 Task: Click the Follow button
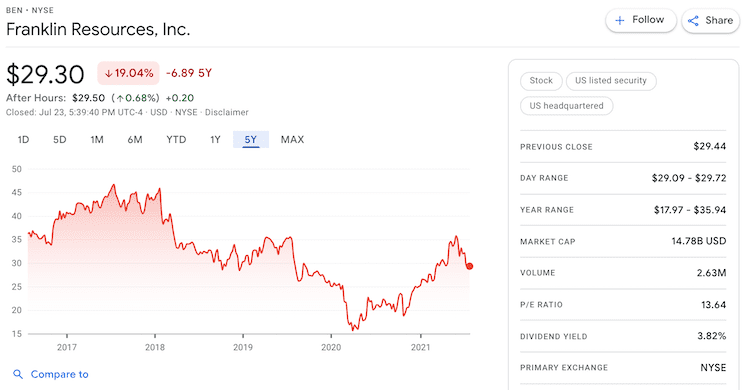point(641,20)
